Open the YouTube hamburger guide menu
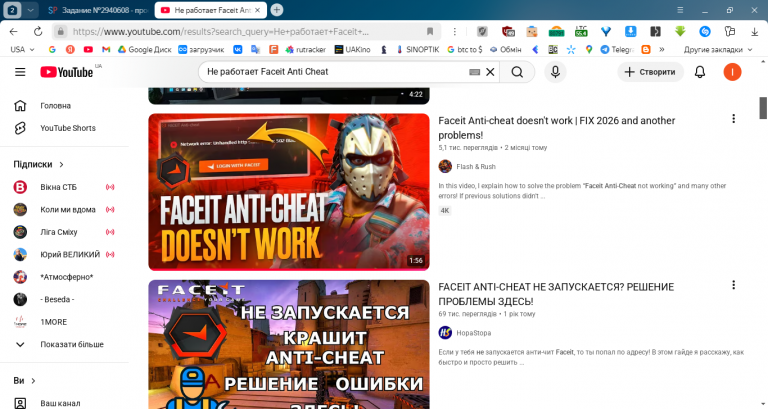This screenshot has width=768, height=409. [20, 72]
